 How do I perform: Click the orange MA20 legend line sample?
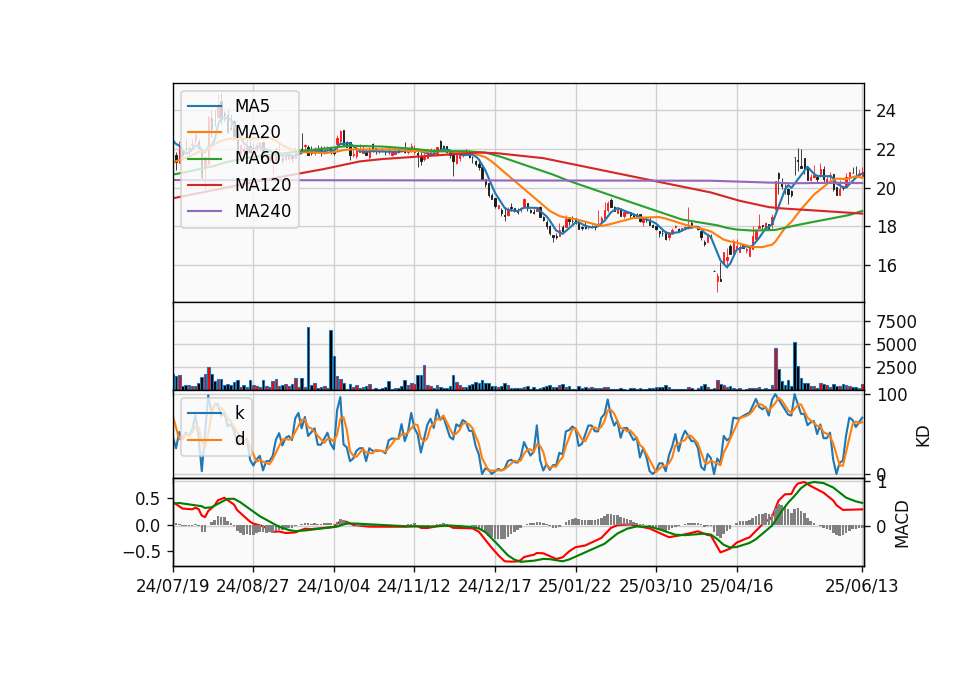coord(204,132)
